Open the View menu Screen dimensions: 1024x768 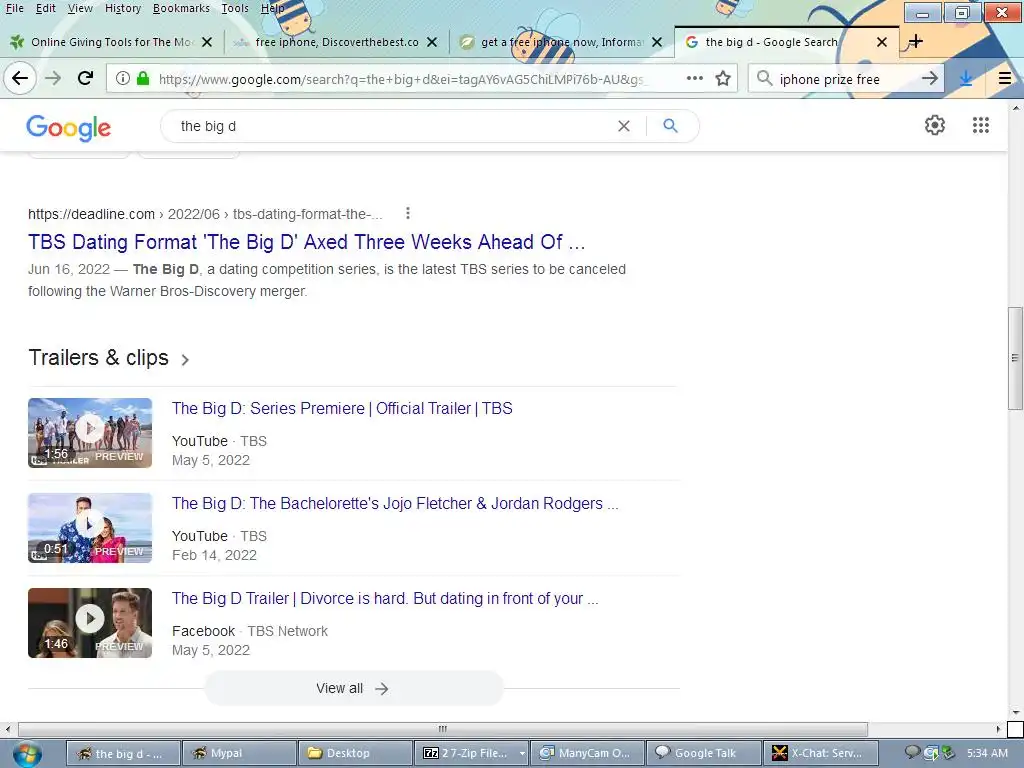pyautogui.click(x=80, y=8)
